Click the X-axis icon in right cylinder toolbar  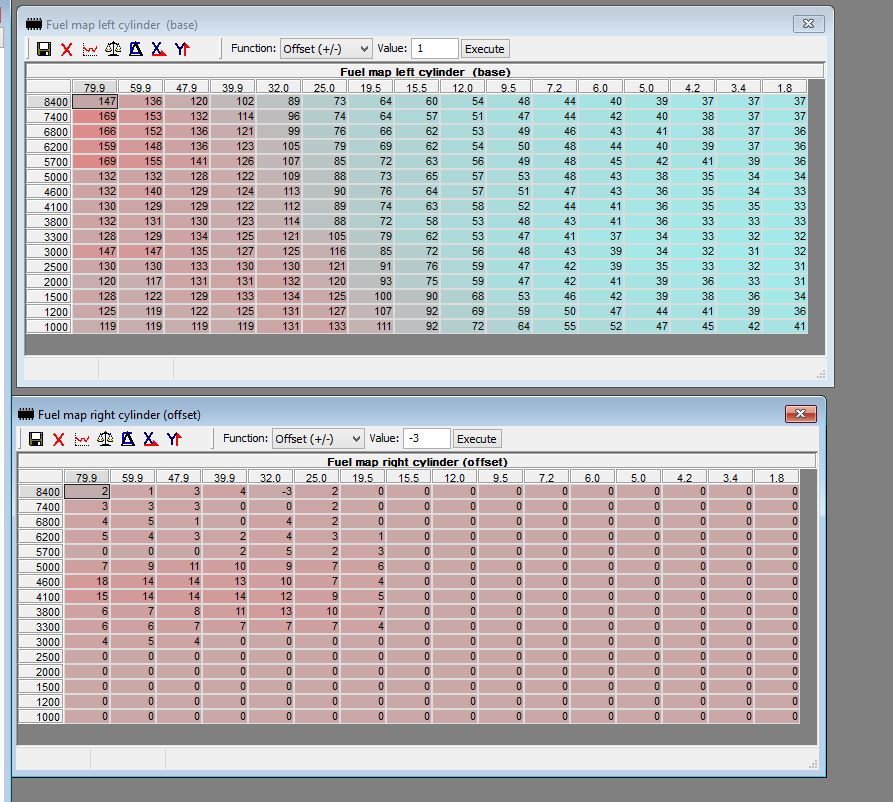click(151, 439)
